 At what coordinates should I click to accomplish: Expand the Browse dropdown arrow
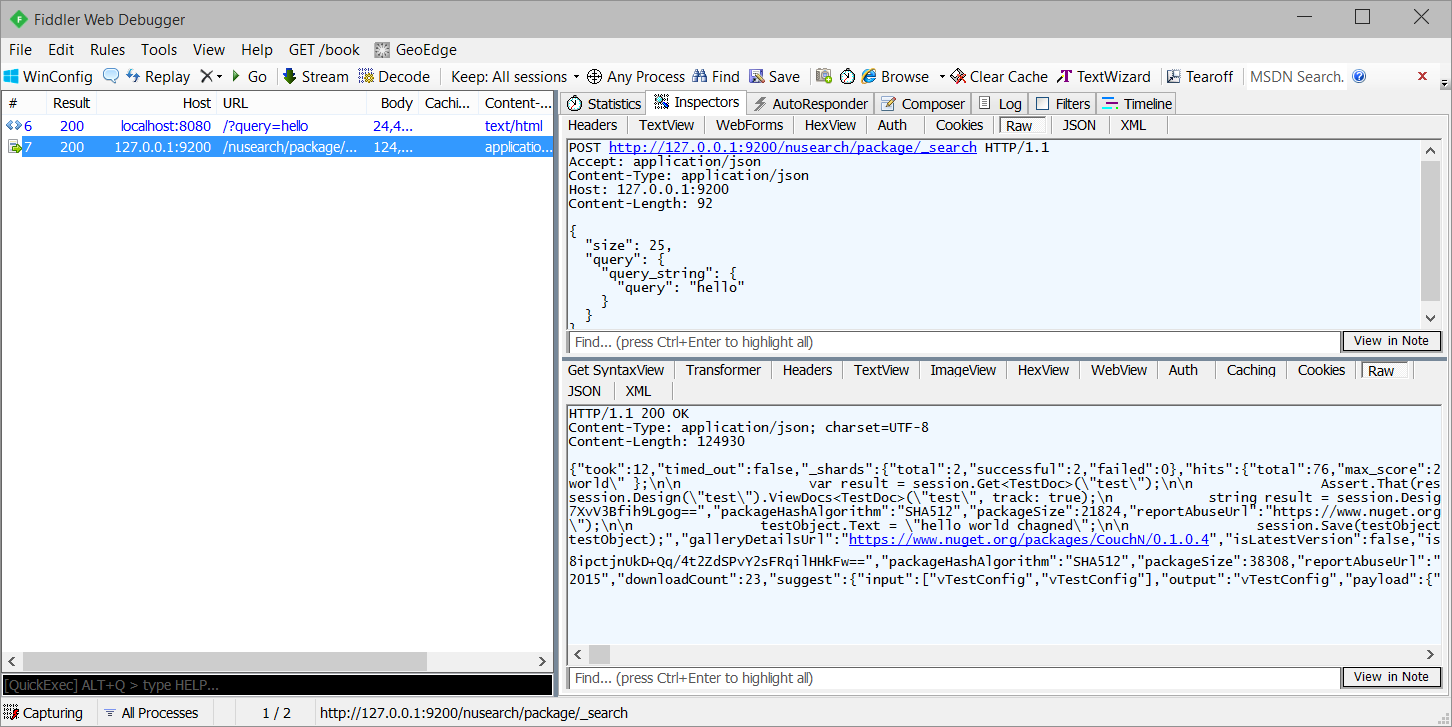[941, 76]
